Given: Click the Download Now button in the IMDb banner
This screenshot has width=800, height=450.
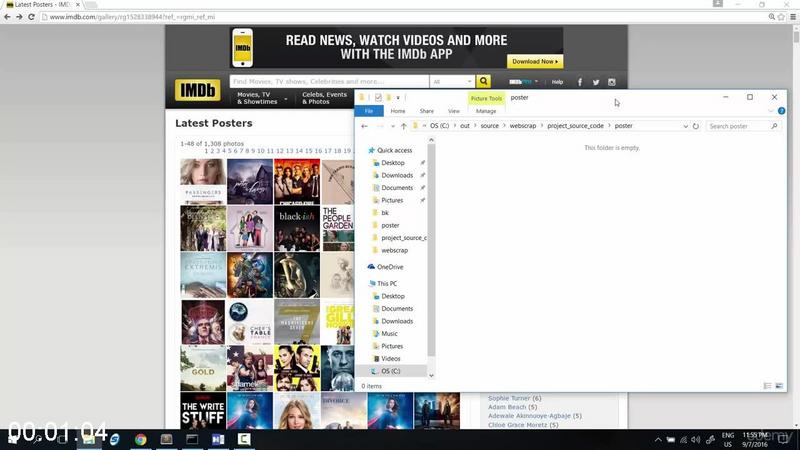Looking at the screenshot, I should (x=535, y=61).
